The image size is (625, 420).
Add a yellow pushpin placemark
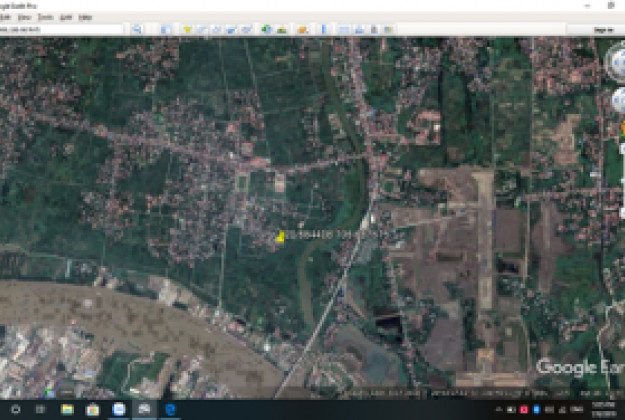point(187,29)
